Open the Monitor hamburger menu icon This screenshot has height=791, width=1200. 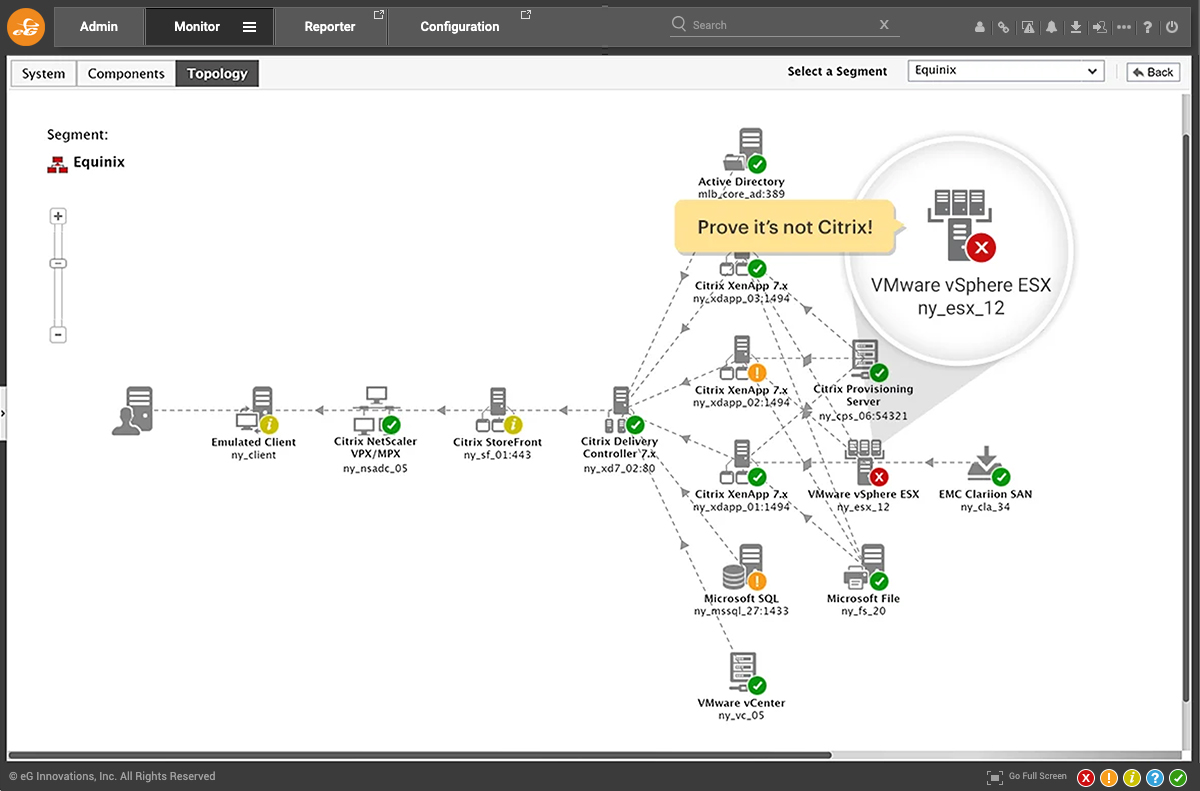pos(250,27)
